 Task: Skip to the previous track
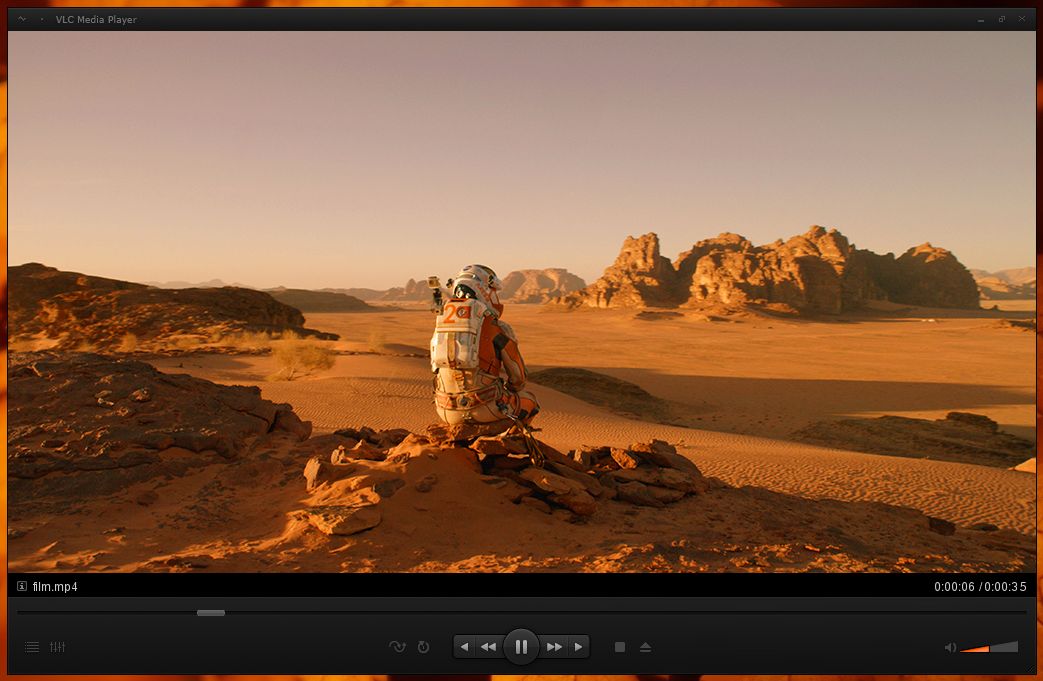465,646
